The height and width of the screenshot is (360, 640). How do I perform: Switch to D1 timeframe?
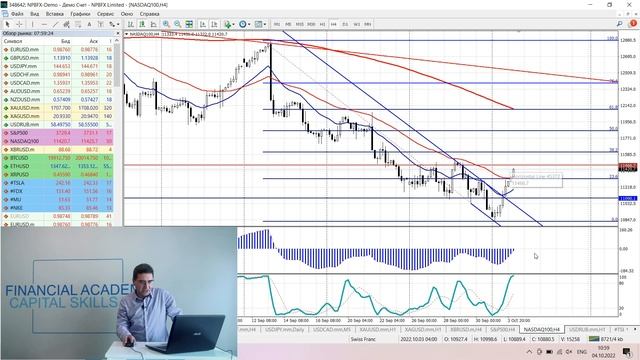[x=345, y=24]
